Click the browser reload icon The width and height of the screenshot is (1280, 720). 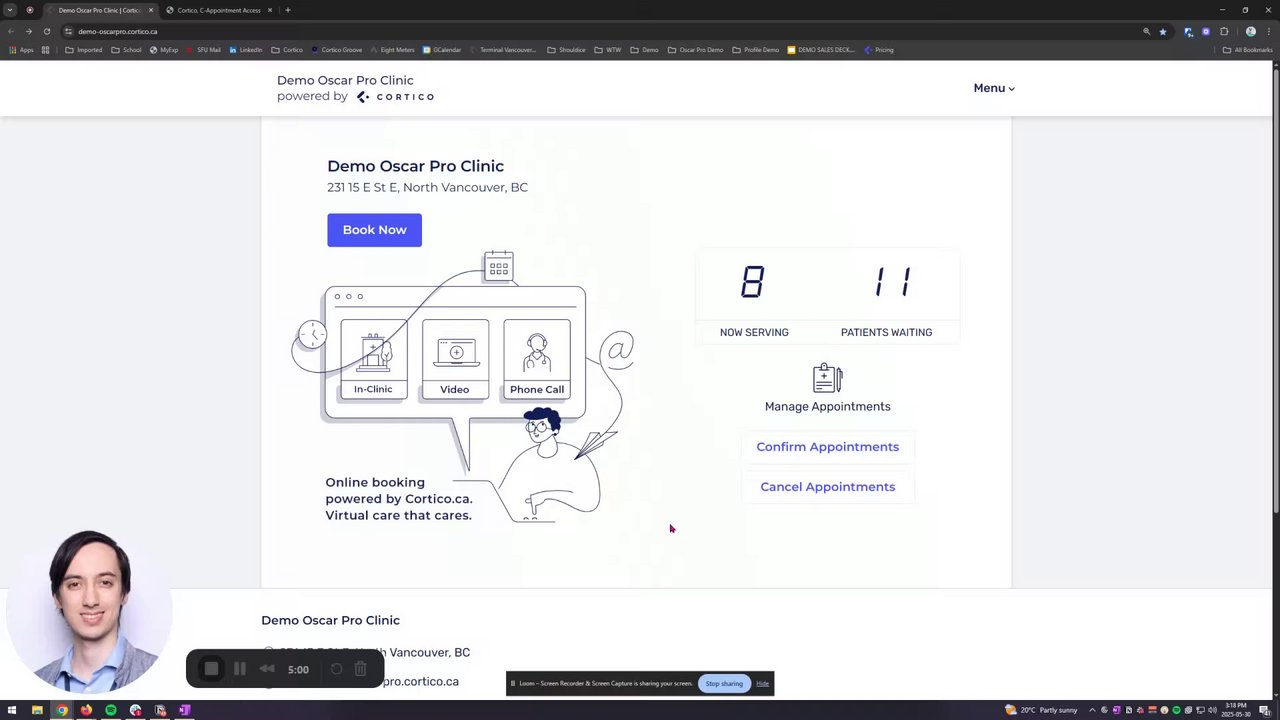[x=46, y=31]
